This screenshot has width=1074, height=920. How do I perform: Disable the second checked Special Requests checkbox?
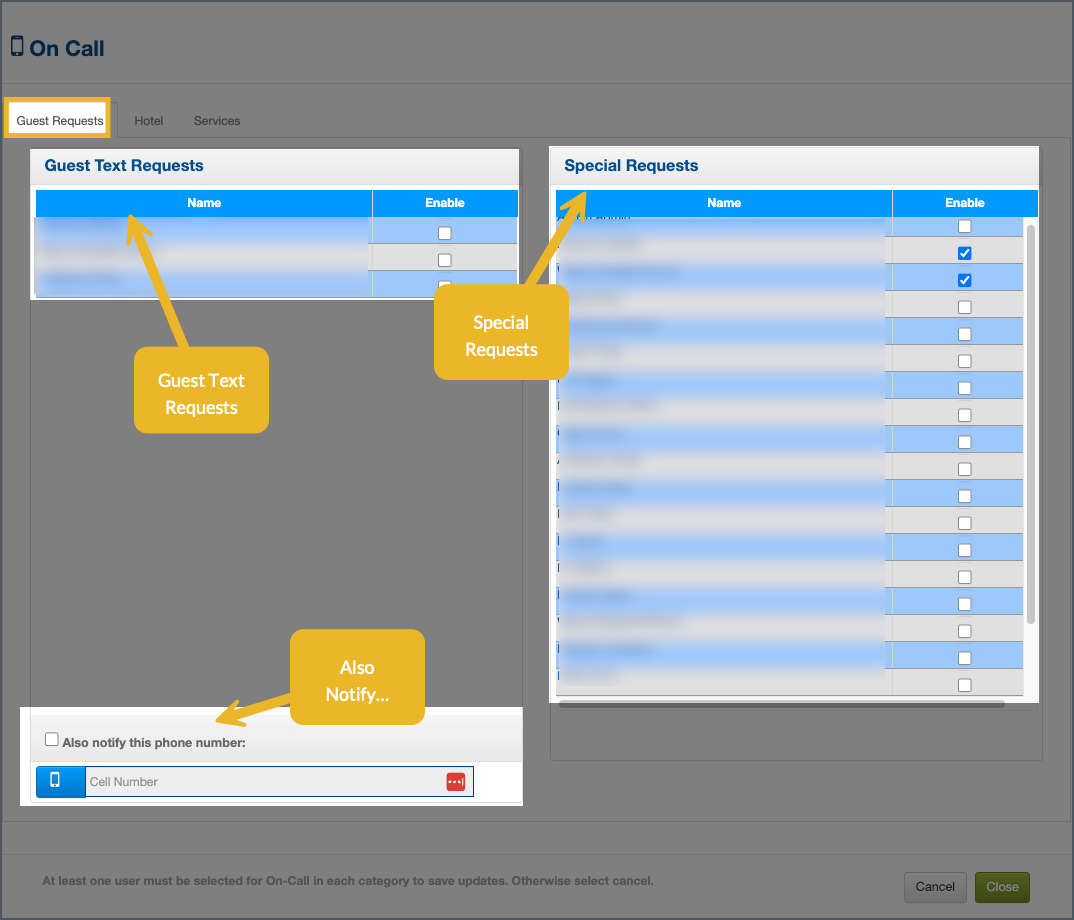[x=965, y=280]
